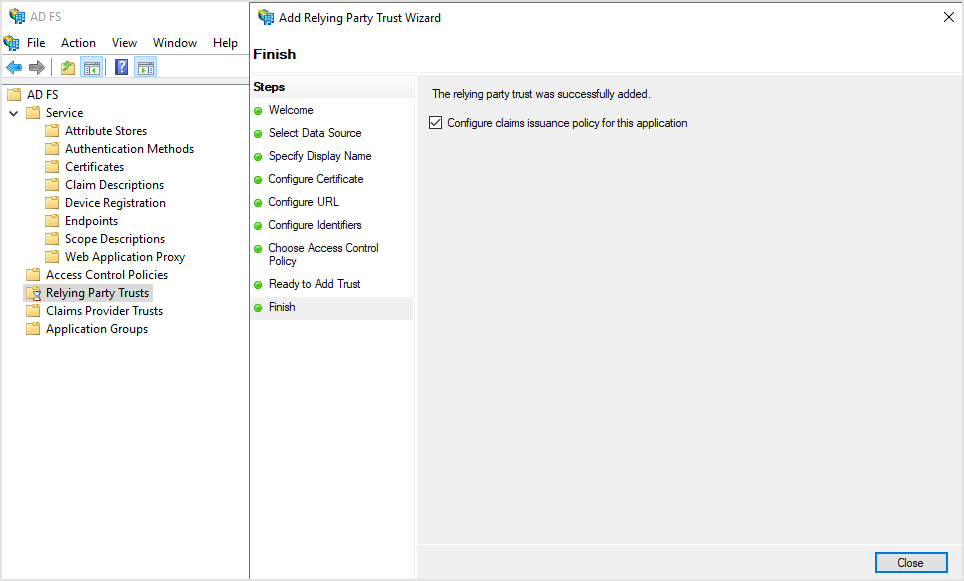Select the Certificates folder

coord(96,166)
